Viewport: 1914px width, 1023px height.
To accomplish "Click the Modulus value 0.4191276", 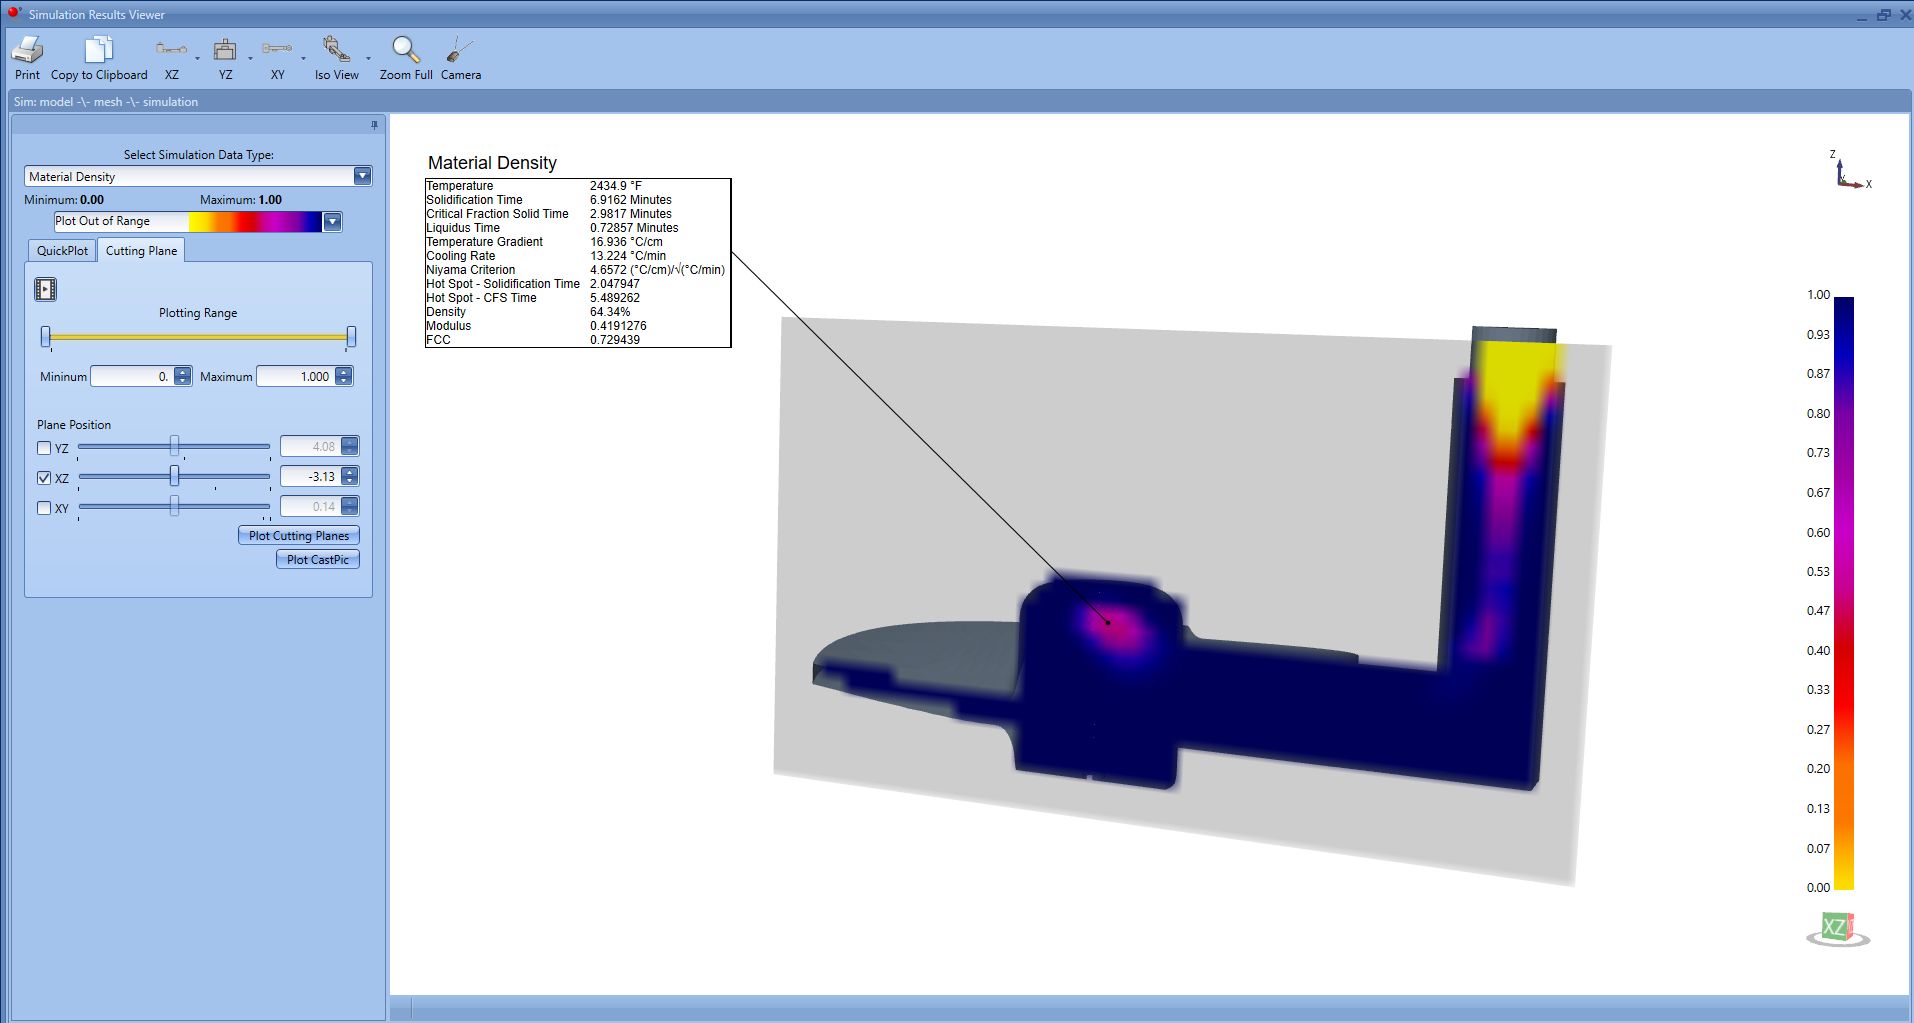I will coord(618,326).
